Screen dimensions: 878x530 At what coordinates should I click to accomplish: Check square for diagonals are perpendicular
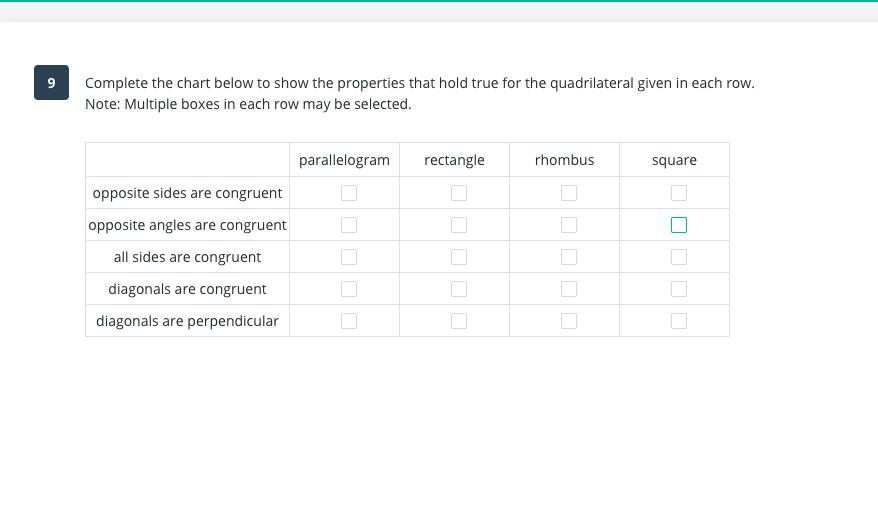point(679,321)
